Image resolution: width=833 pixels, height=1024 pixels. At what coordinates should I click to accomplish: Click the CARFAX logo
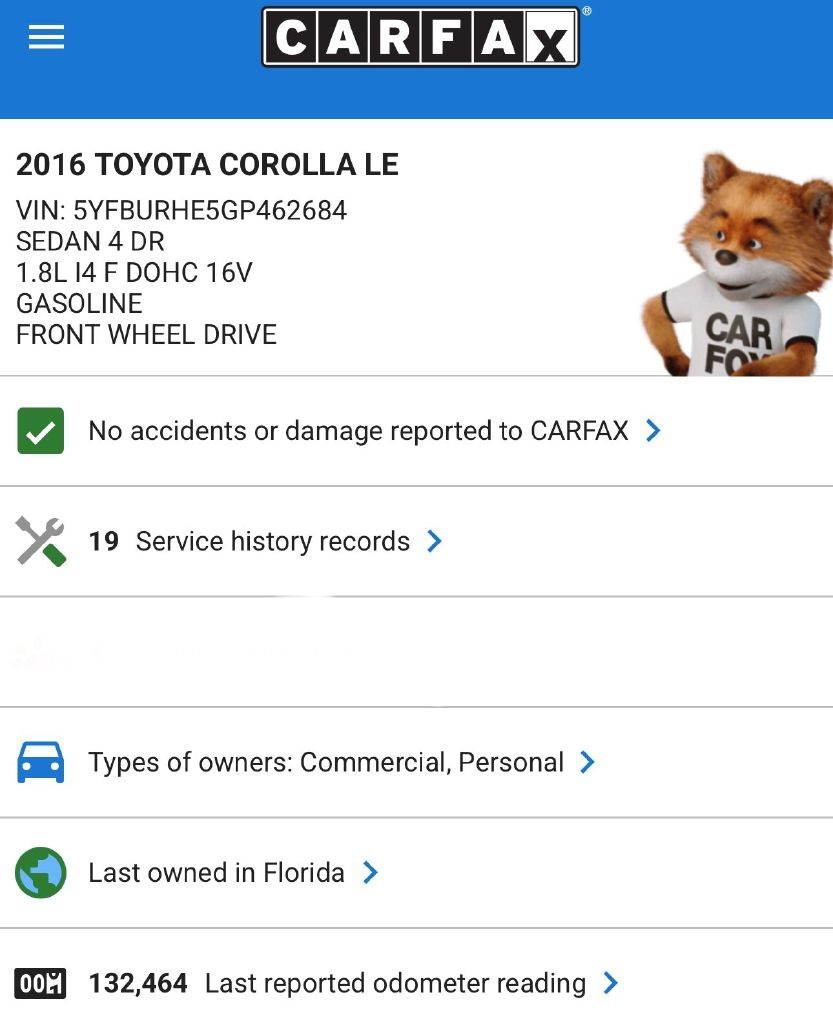click(420, 38)
